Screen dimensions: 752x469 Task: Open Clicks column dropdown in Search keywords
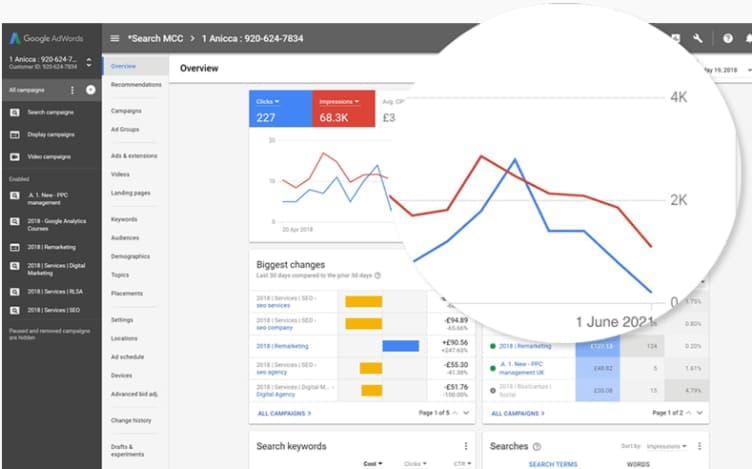point(415,464)
